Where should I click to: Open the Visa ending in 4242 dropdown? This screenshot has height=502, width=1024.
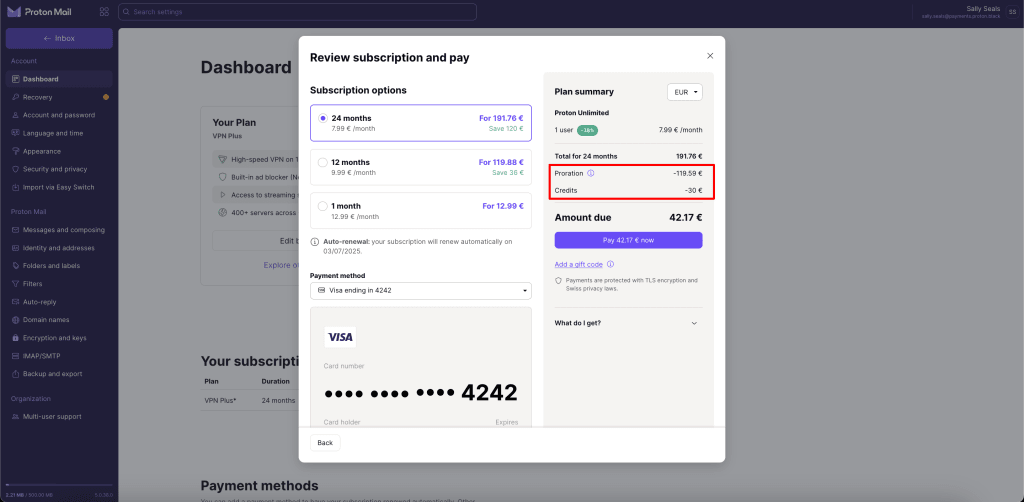(x=421, y=290)
